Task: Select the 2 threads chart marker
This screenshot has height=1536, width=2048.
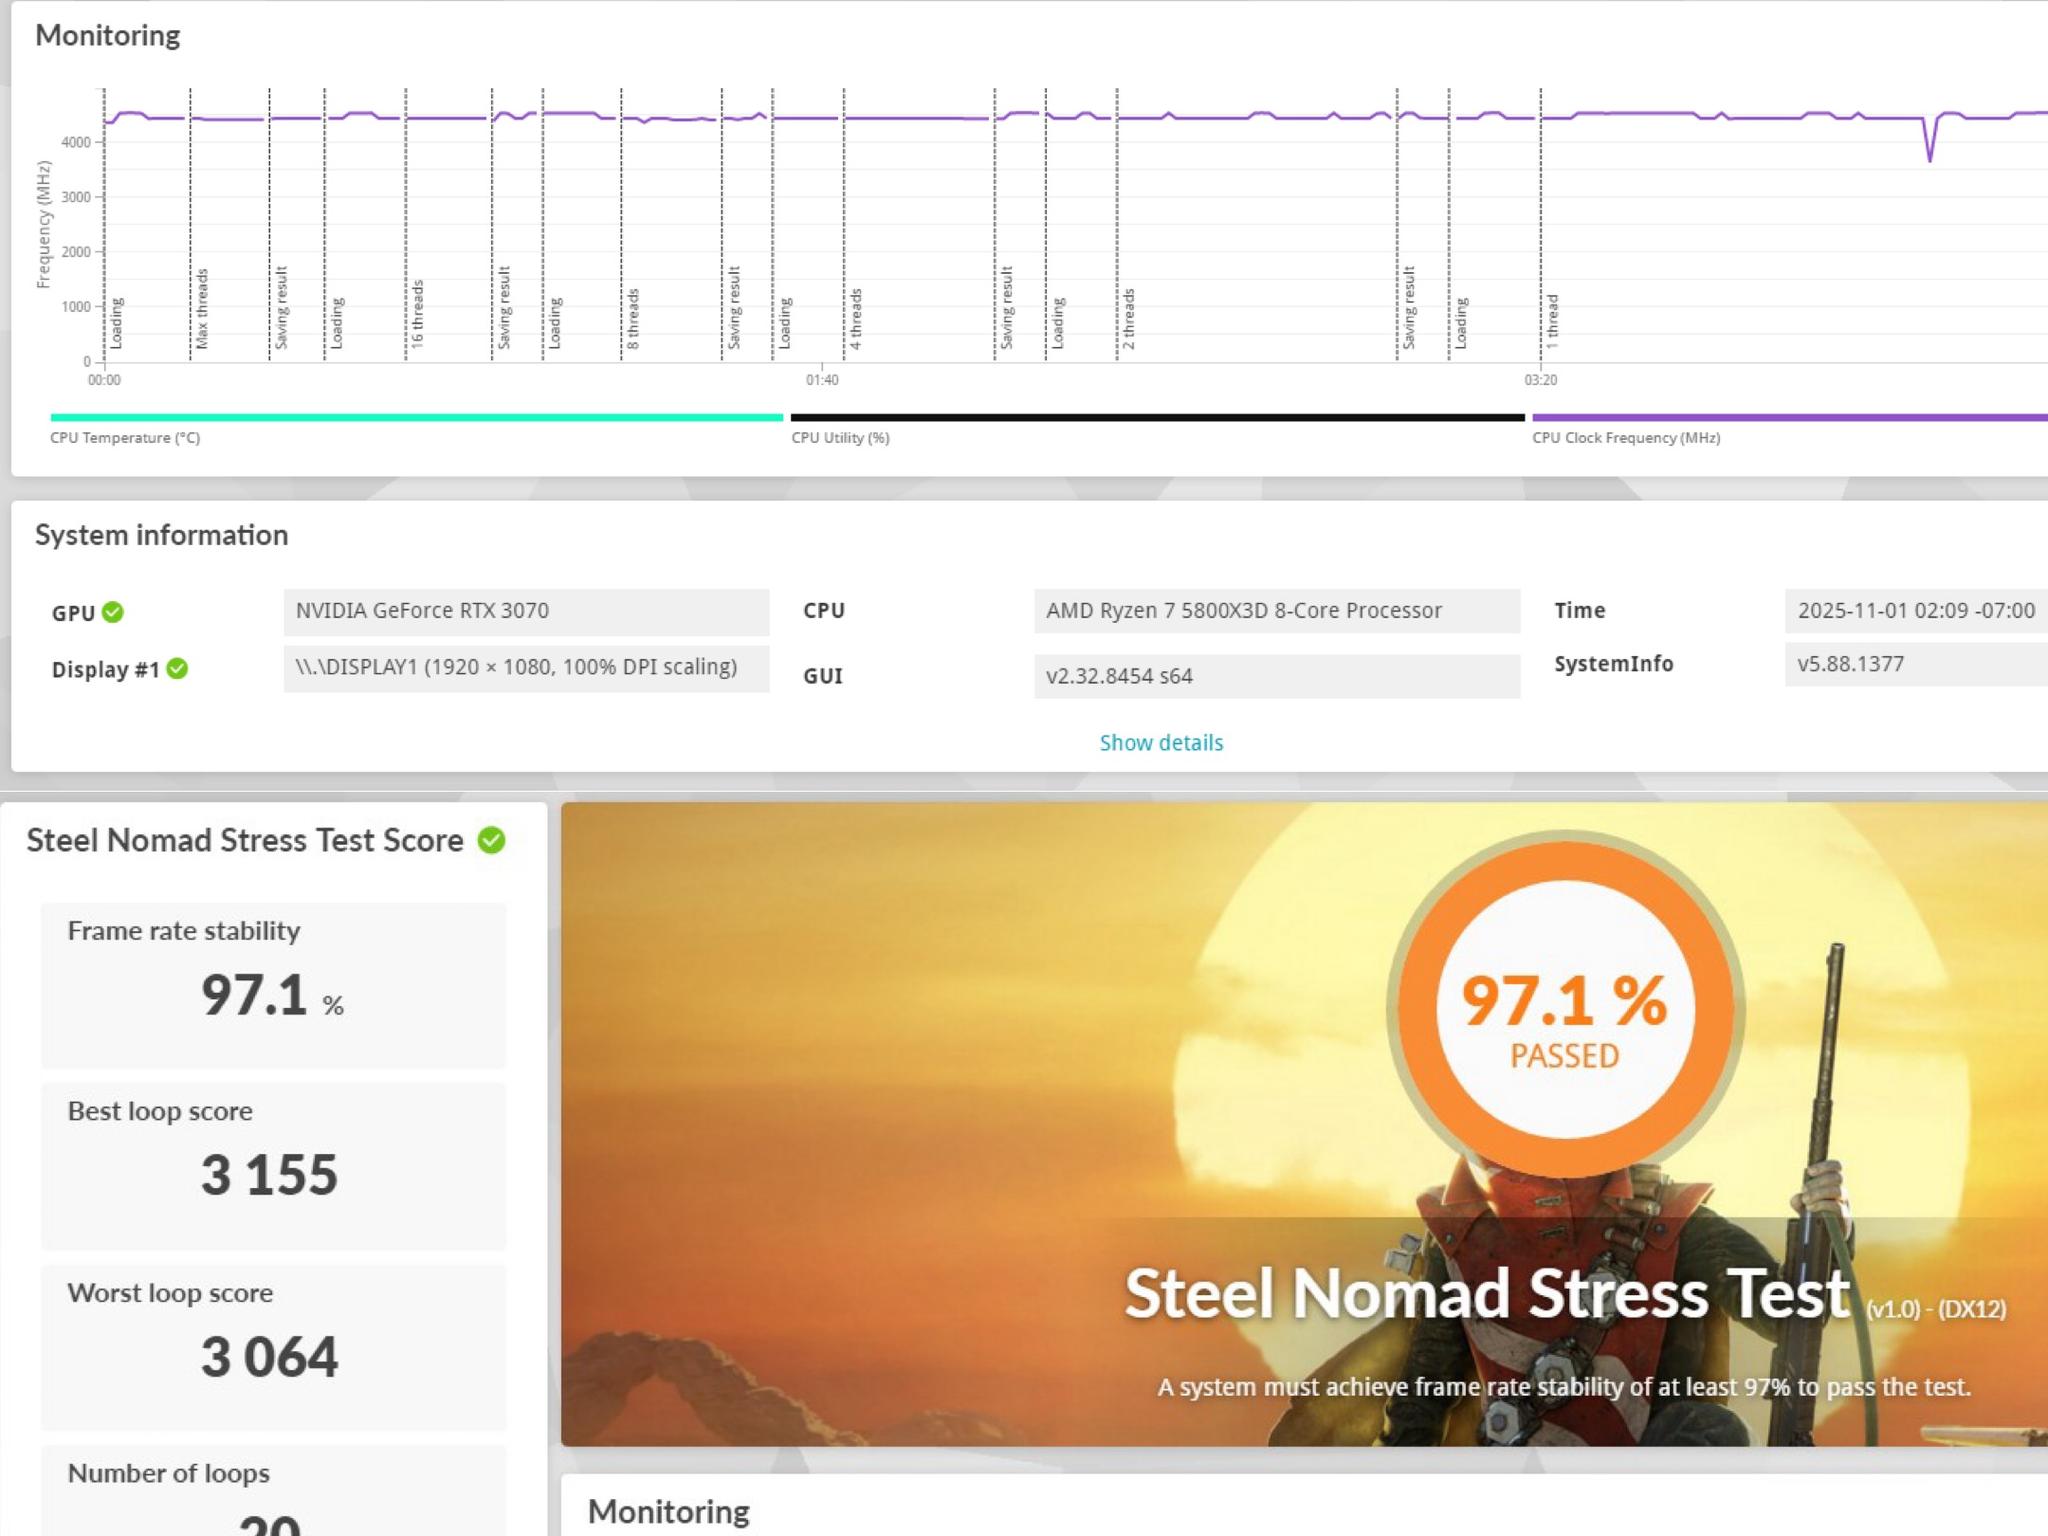Action: [x=1128, y=319]
